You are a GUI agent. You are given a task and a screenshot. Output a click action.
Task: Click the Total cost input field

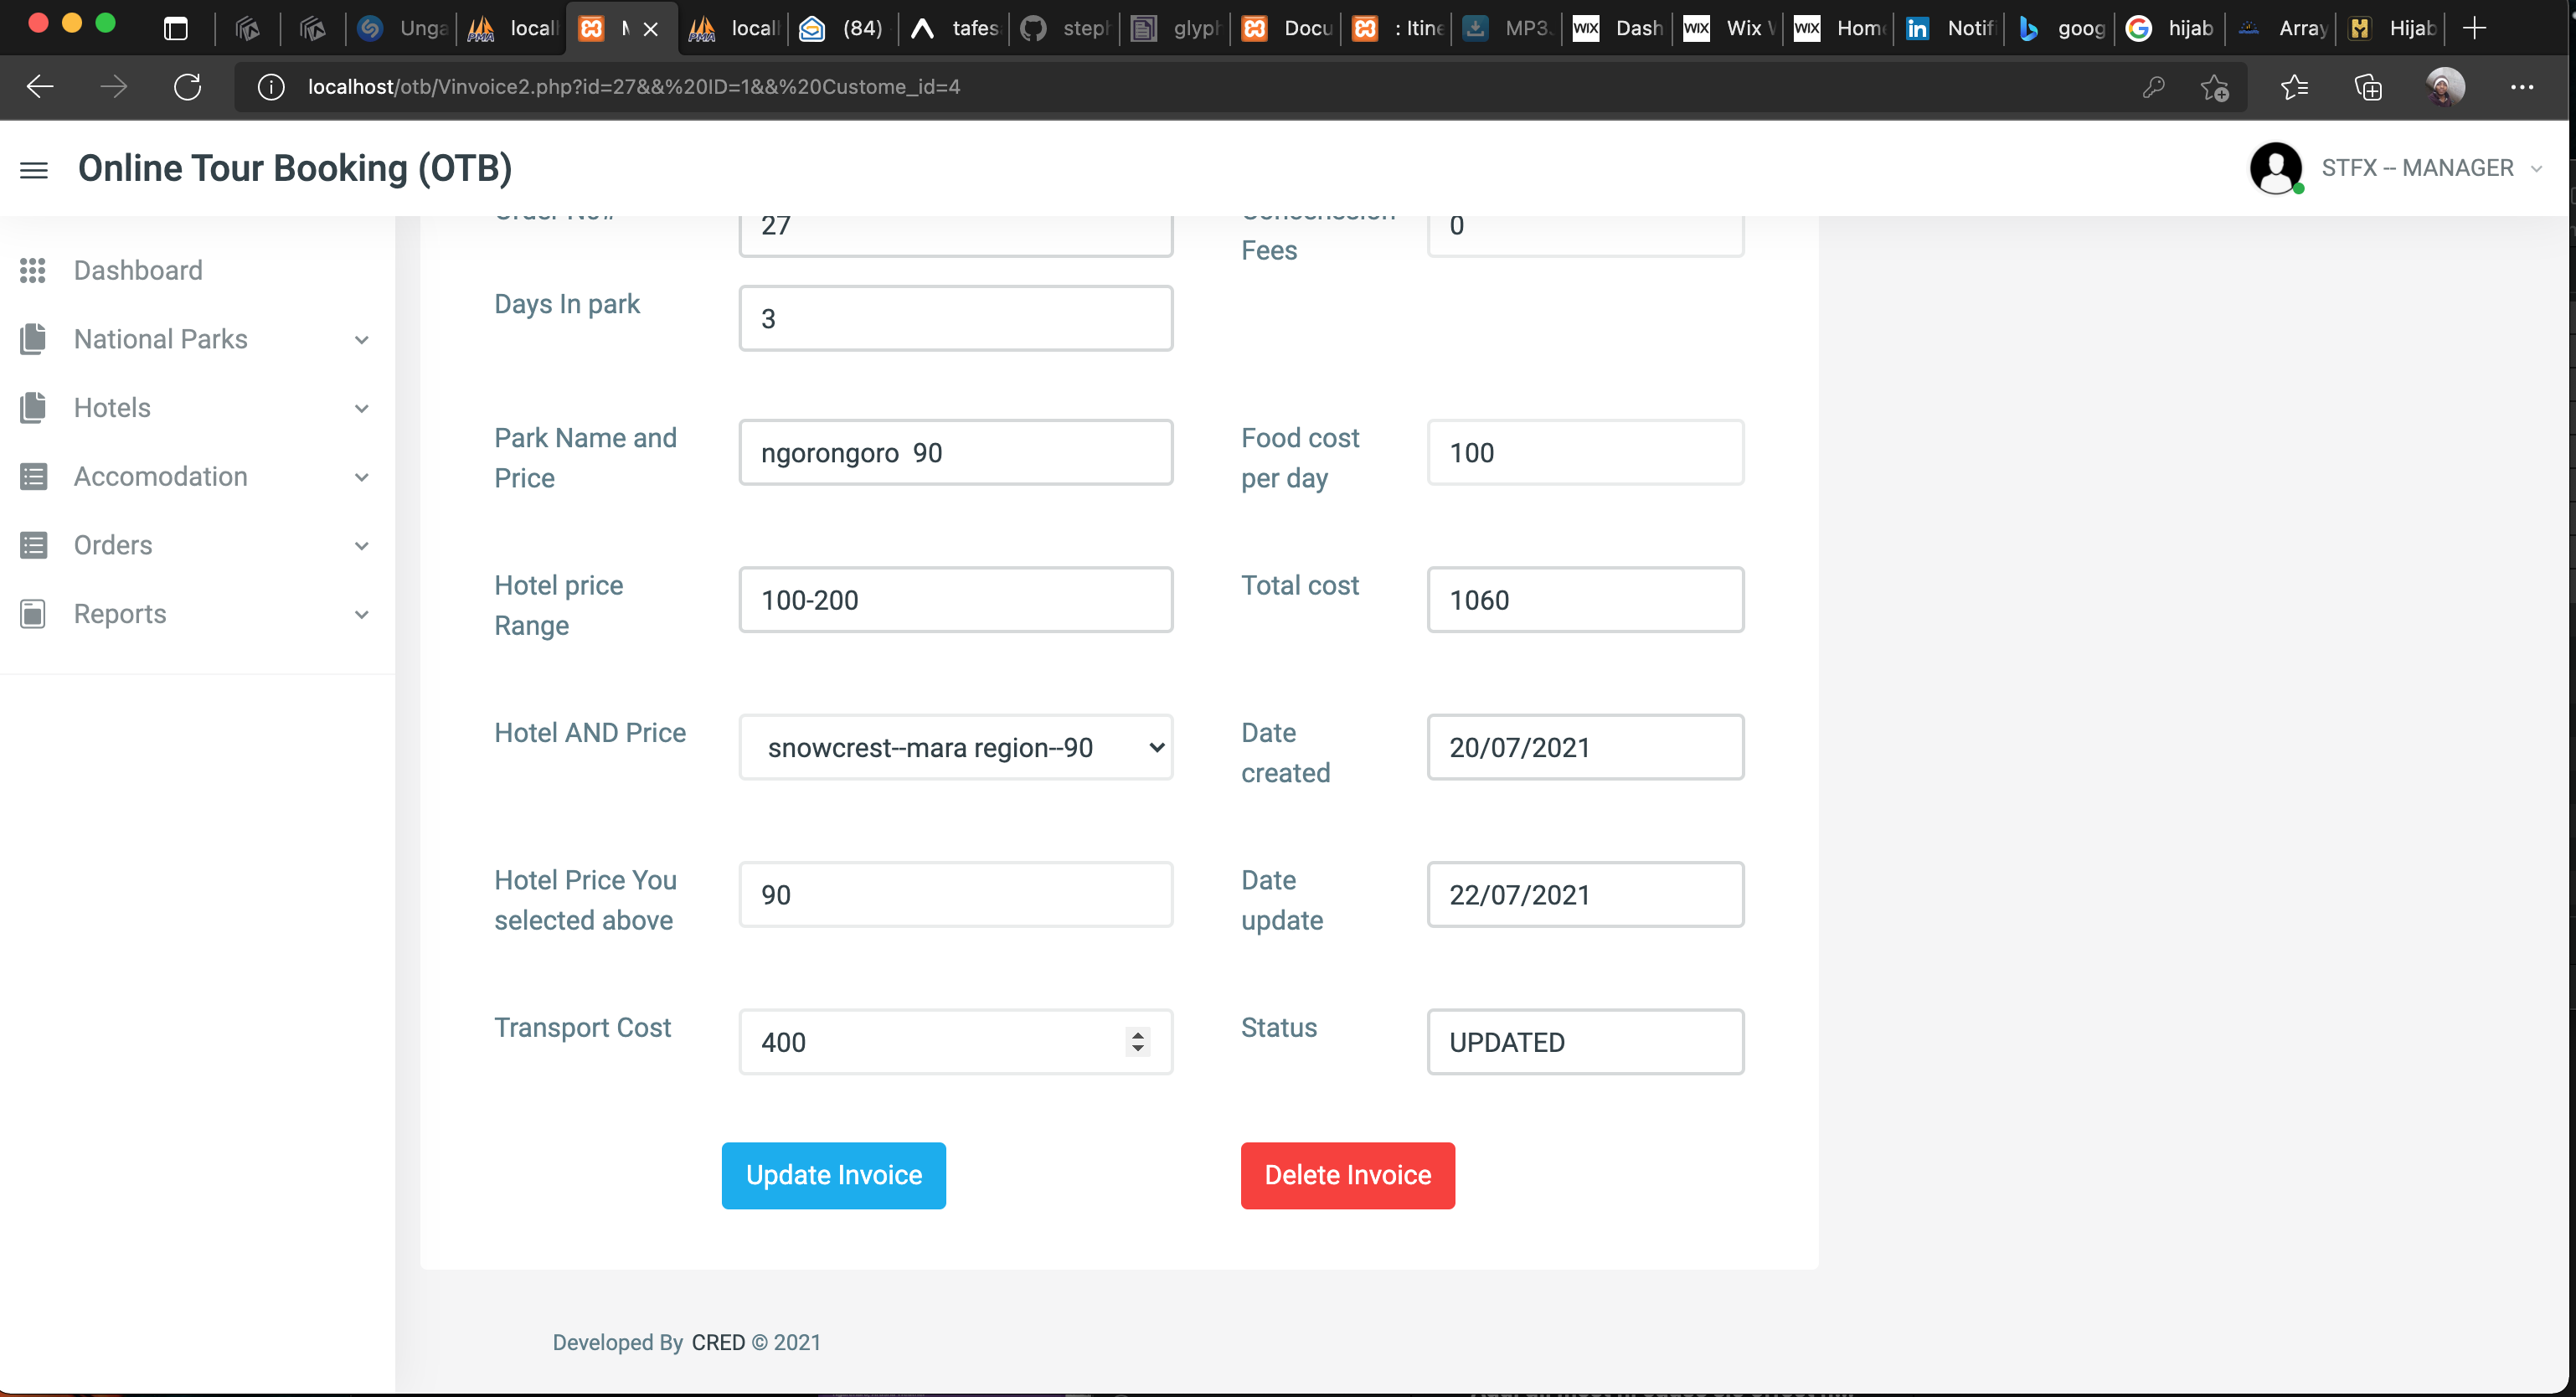(1584, 600)
